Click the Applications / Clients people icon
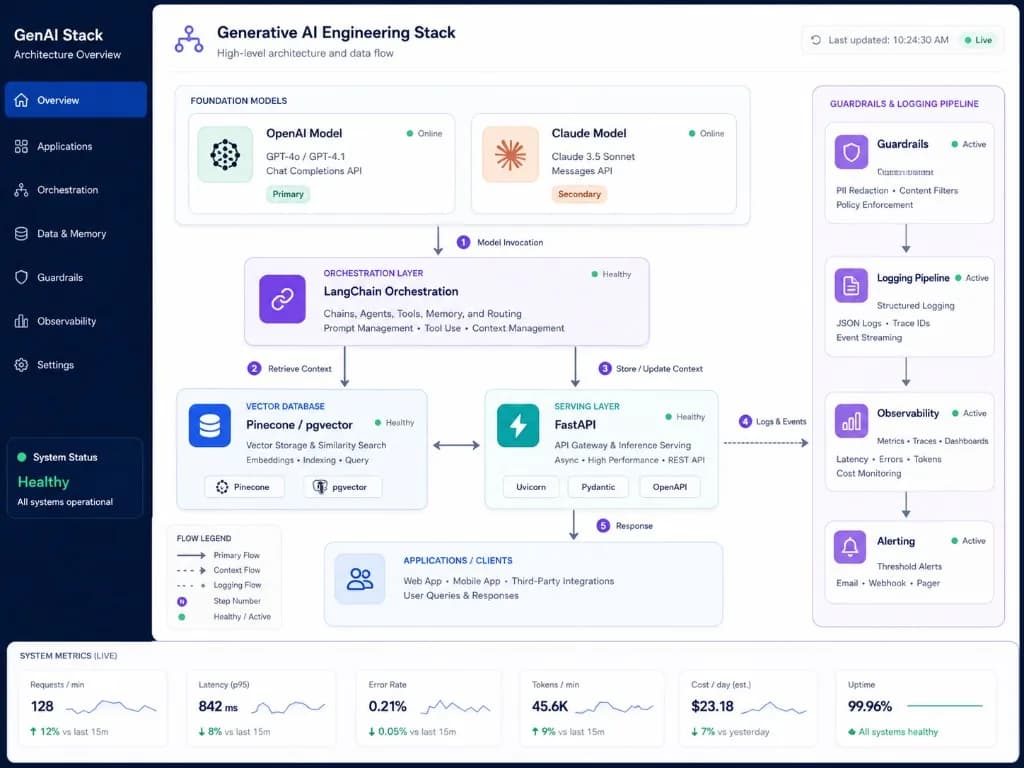Screen dimensions: 1024x768 [x=360, y=579]
